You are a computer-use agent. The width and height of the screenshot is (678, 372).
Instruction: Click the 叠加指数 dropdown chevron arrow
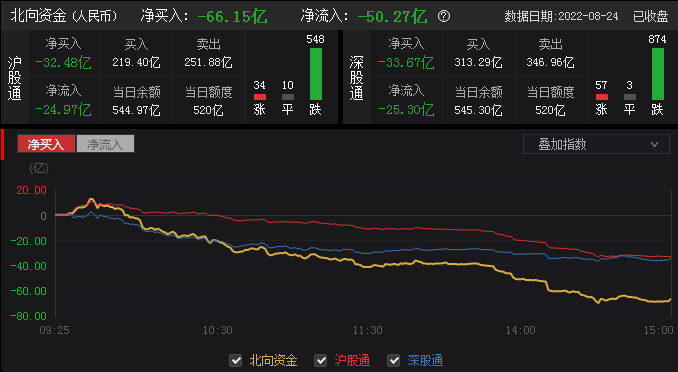click(654, 144)
